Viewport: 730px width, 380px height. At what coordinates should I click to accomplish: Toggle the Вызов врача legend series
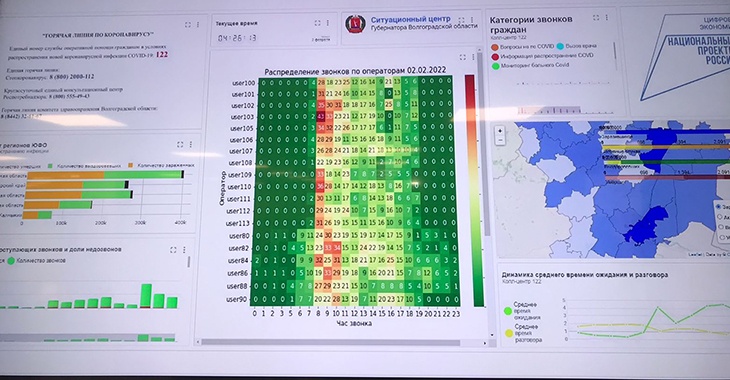click(x=576, y=46)
